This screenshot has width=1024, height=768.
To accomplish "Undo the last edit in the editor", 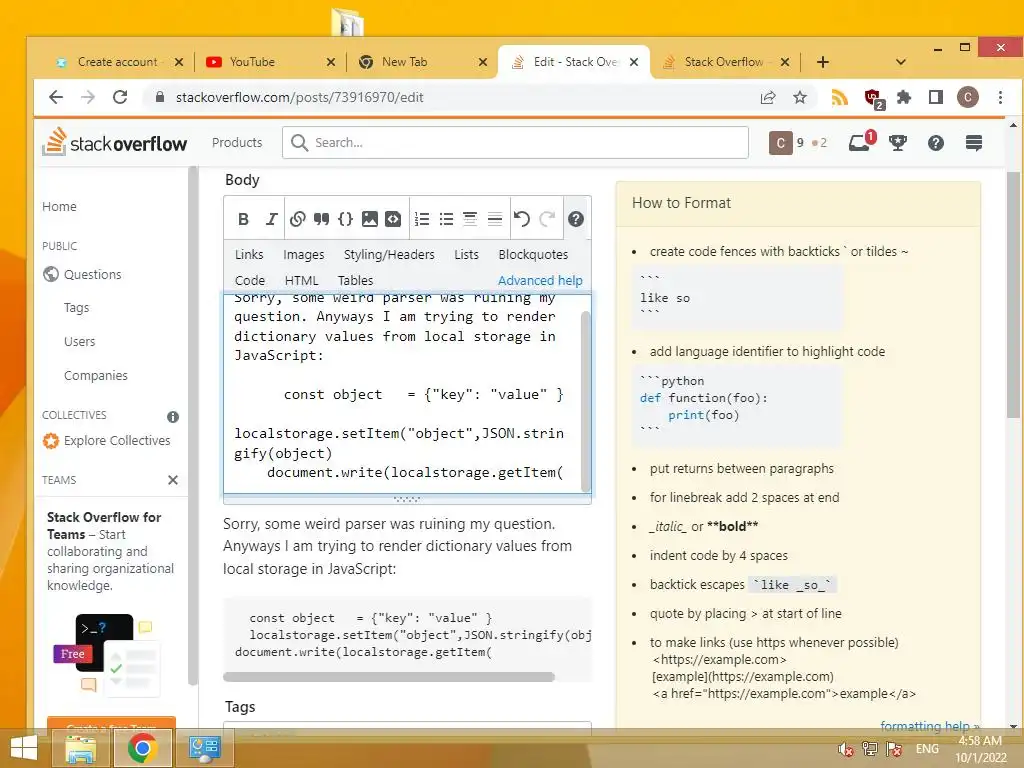I will point(521,219).
